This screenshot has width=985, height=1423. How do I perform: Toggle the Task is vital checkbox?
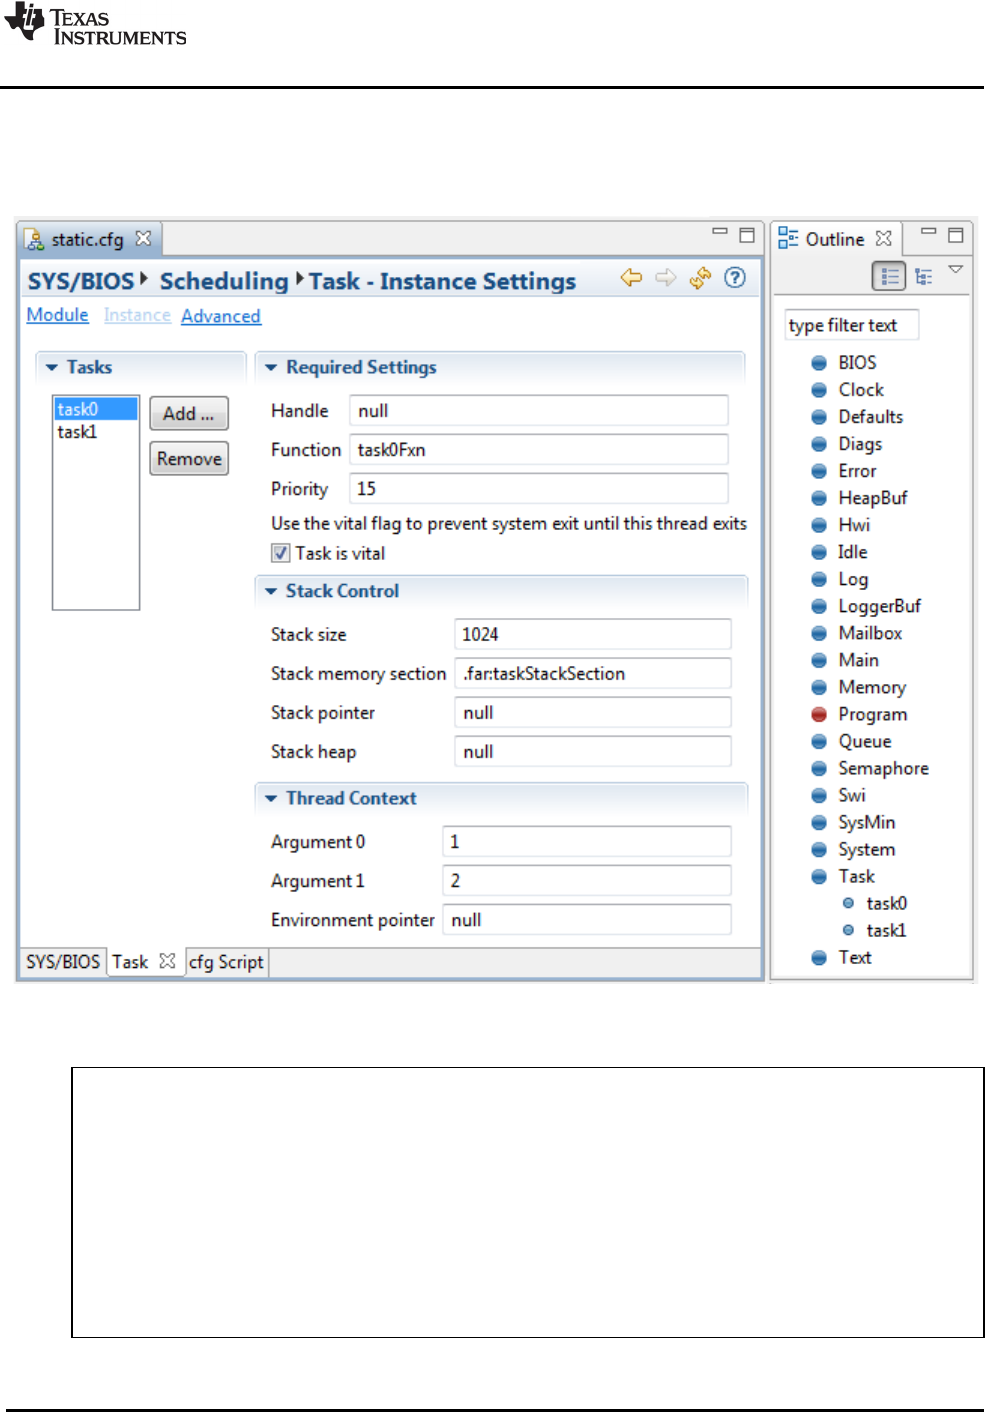click(x=281, y=553)
